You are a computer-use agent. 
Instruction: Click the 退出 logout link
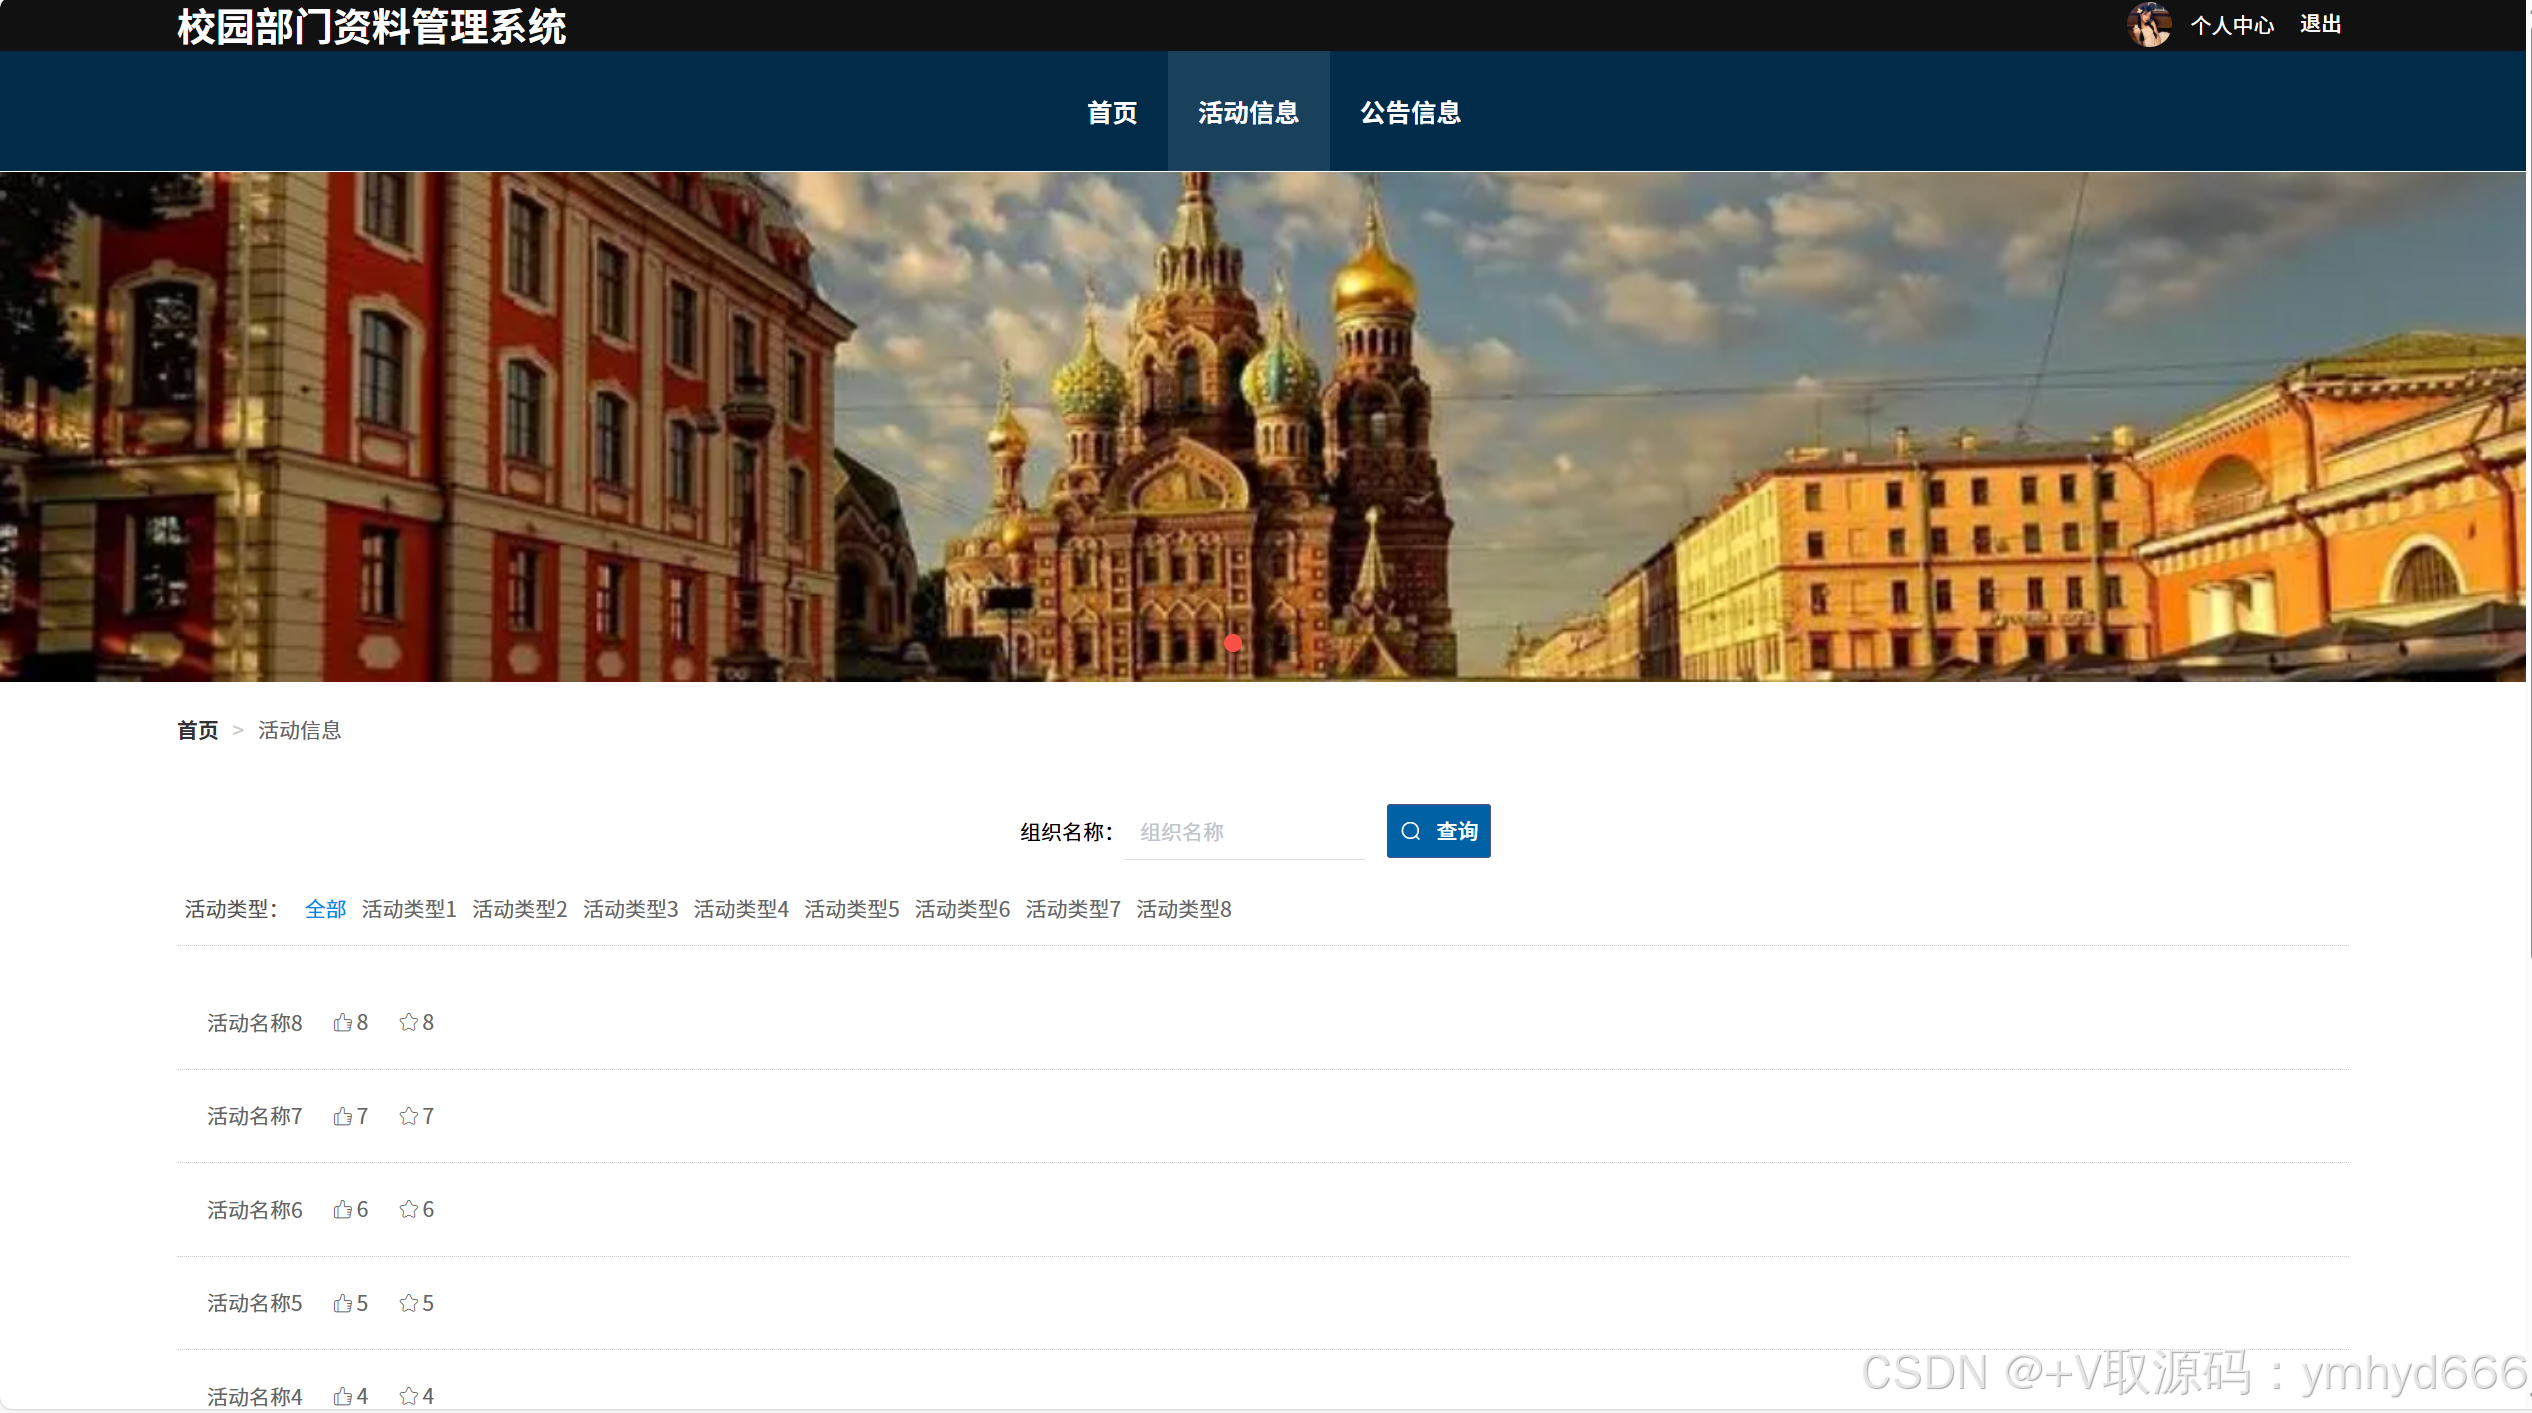coord(2320,24)
